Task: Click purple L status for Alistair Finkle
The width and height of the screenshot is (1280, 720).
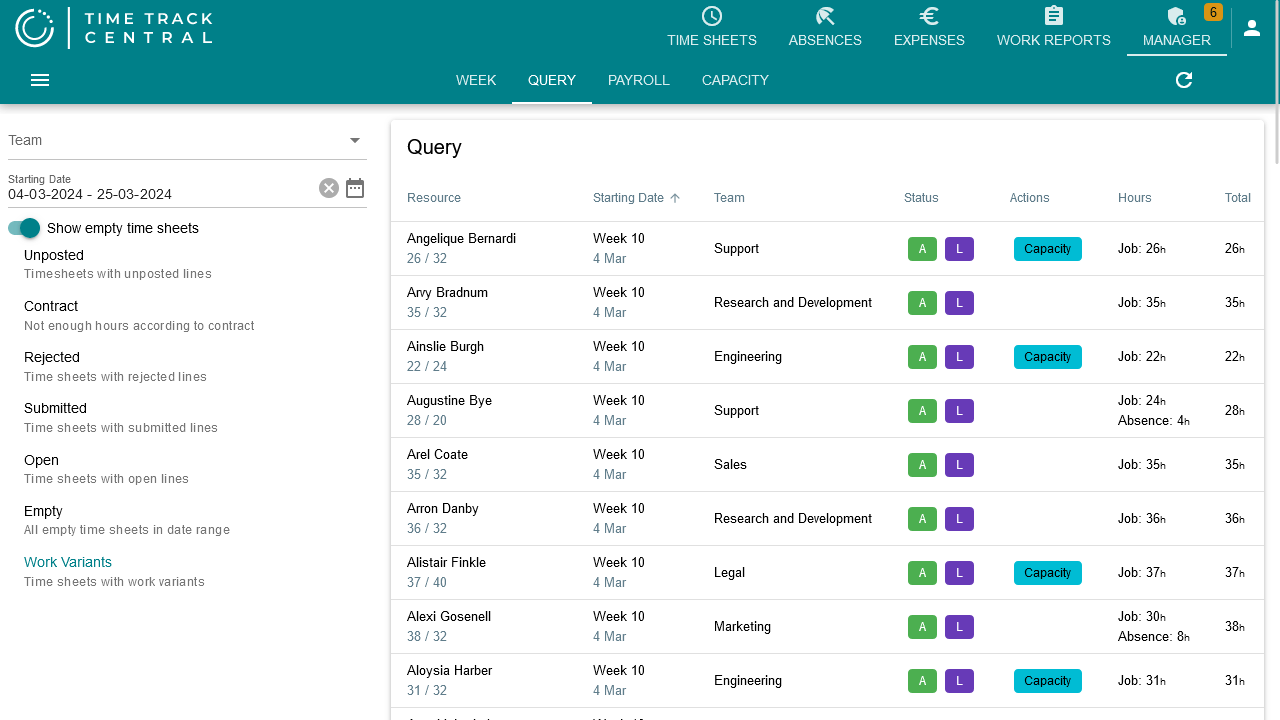Action: [959, 573]
